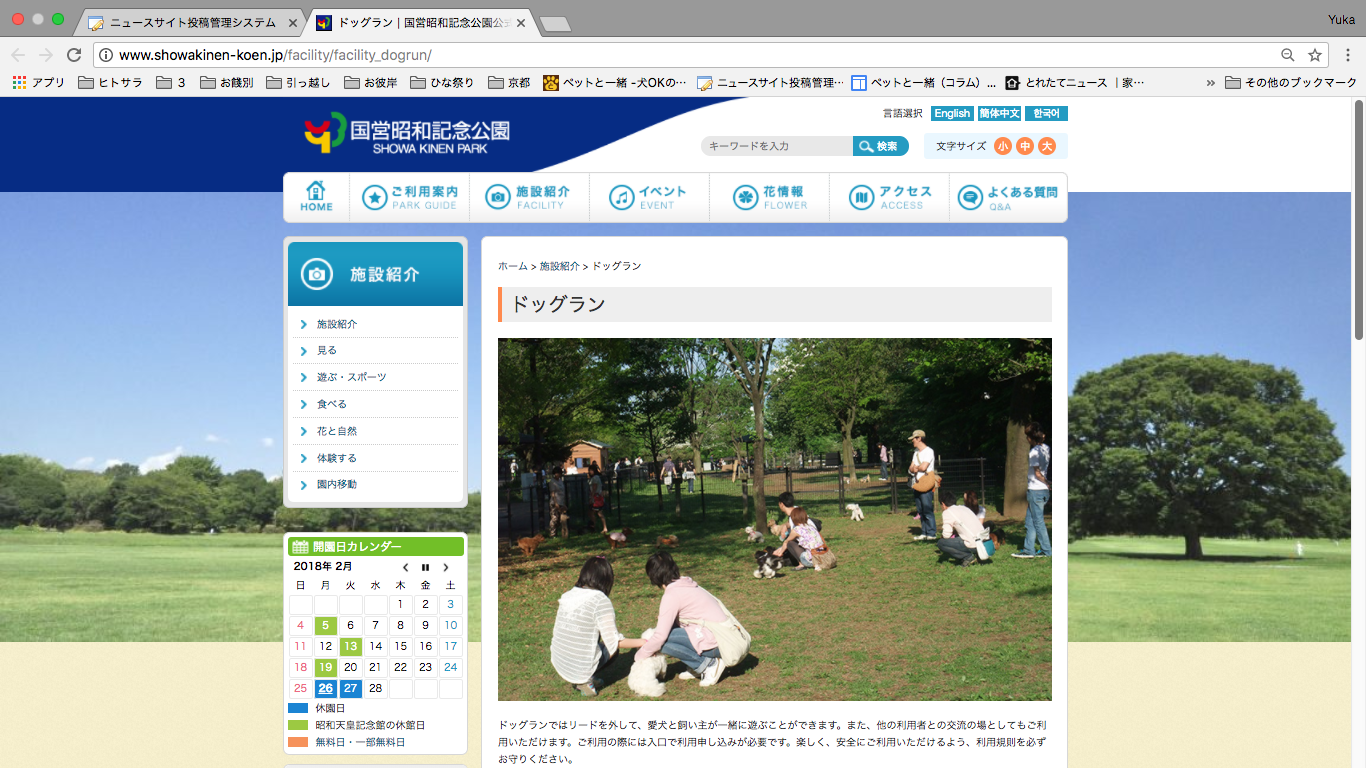Open the ペットと一緒 (コラム) bookmark
Screen dimensions: 1366x768
click(x=923, y=83)
